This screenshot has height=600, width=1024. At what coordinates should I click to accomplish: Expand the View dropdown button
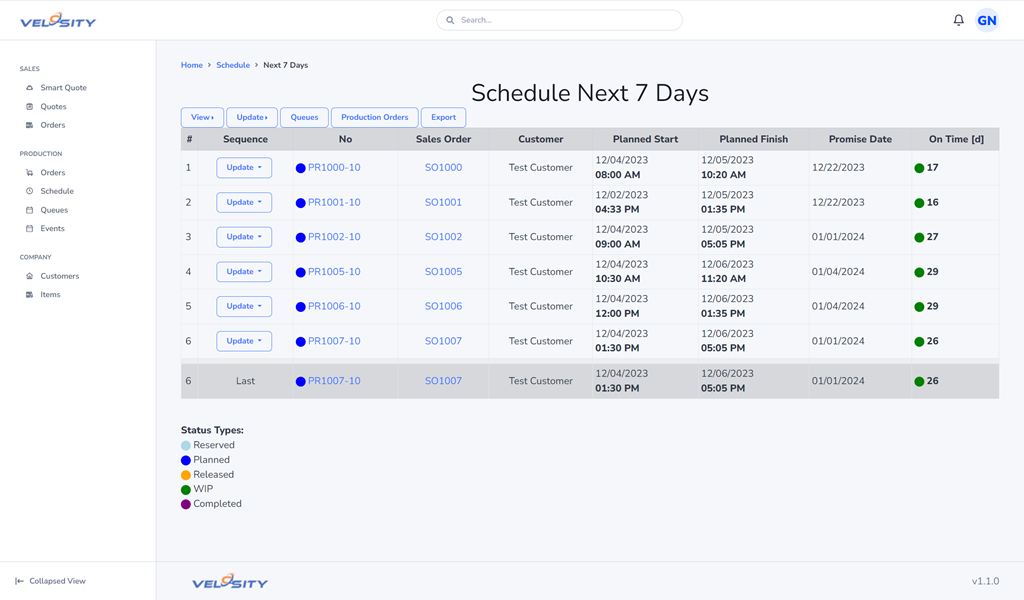pyautogui.click(x=202, y=117)
